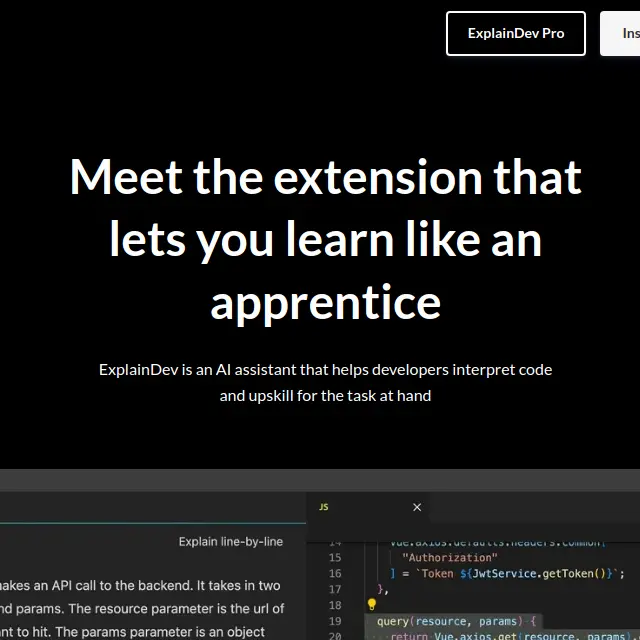Click line number 18 in the gutter
The width and height of the screenshot is (640, 640).
[x=335, y=605]
